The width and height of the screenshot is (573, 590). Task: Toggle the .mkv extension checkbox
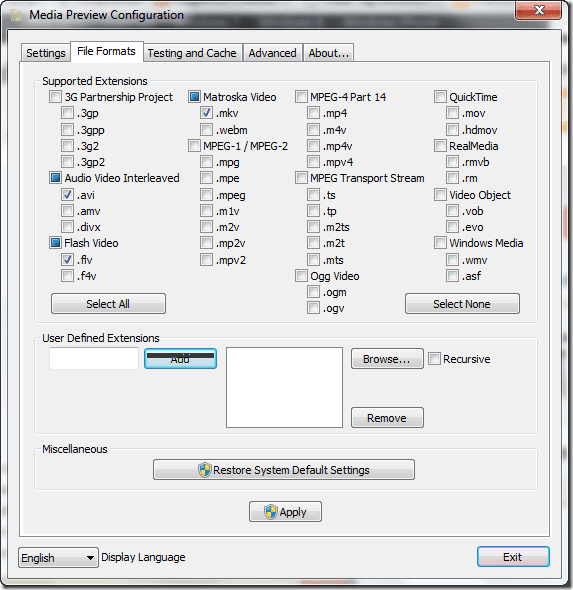point(206,113)
